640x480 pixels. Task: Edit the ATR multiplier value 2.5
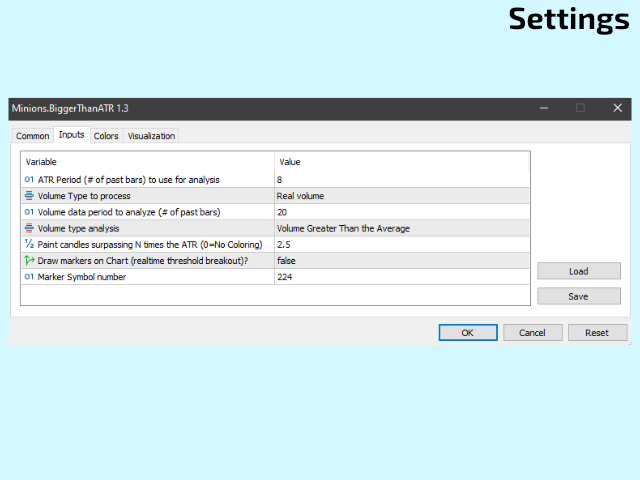[402, 244]
